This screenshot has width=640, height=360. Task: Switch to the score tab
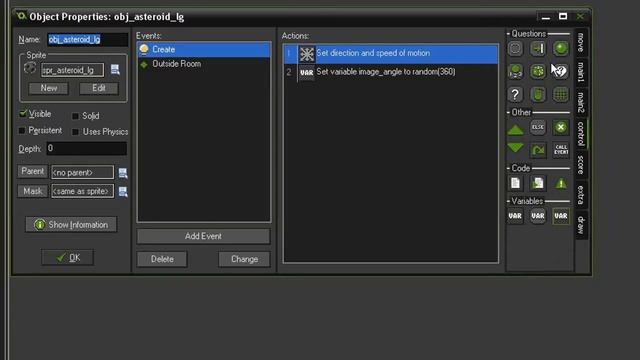pyautogui.click(x=581, y=164)
